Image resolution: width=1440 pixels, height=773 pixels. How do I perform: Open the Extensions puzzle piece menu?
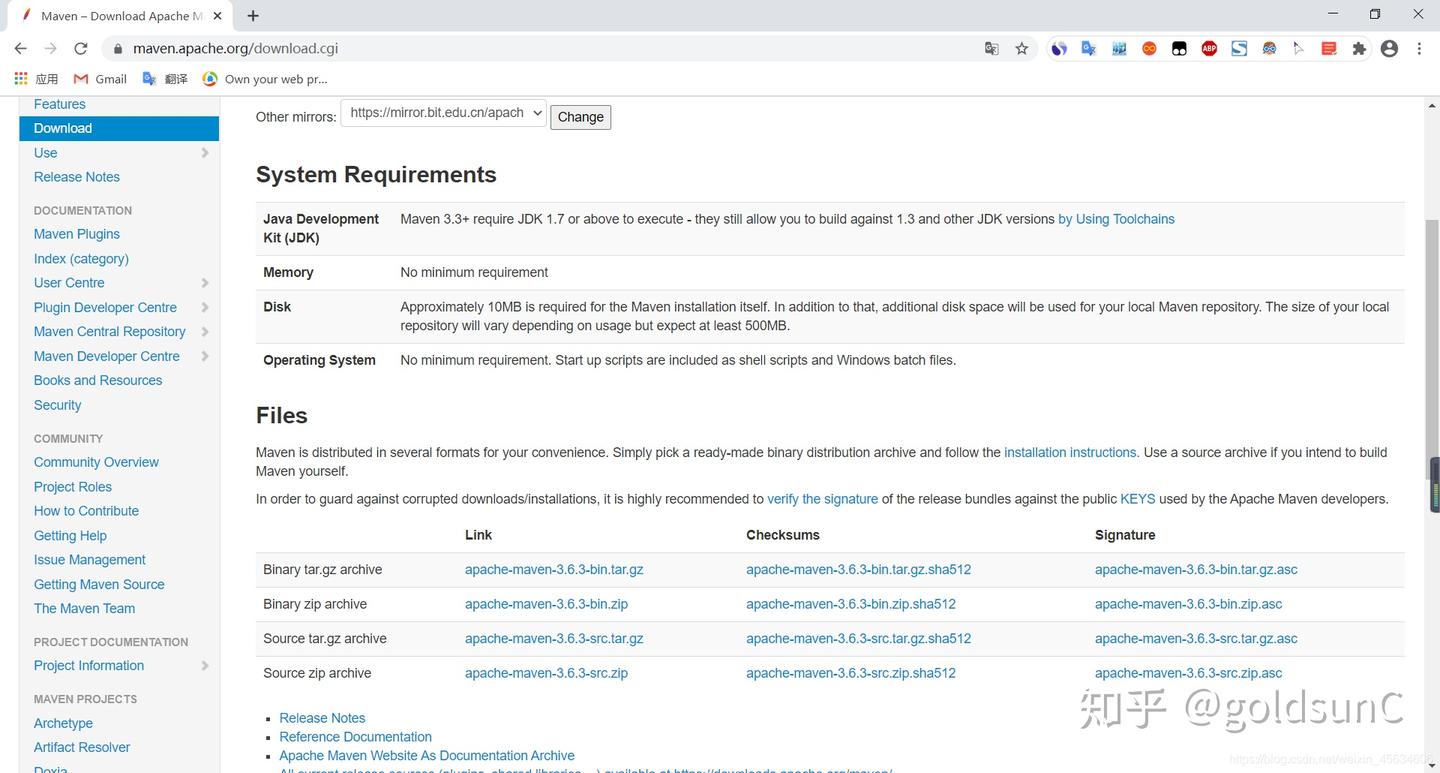(1359, 48)
